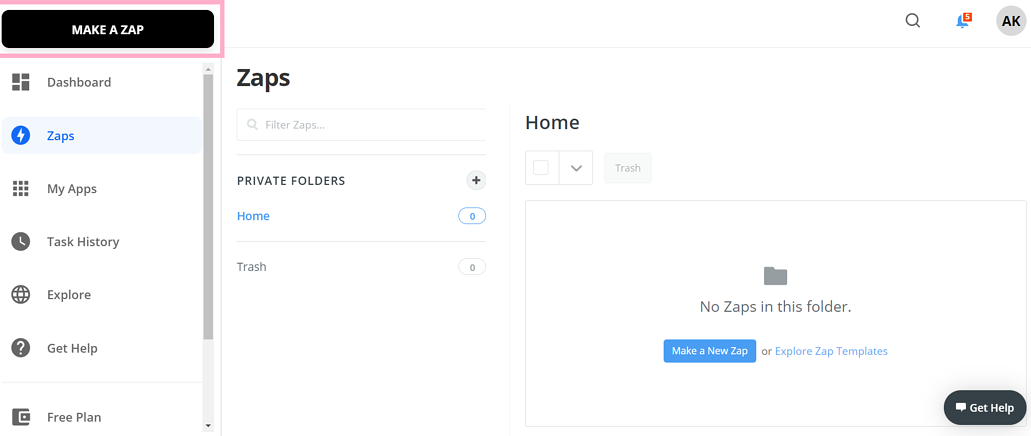Click the Dashboard grid icon
The height and width of the screenshot is (436, 1031).
pyautogui.click(x=21, y=82)
